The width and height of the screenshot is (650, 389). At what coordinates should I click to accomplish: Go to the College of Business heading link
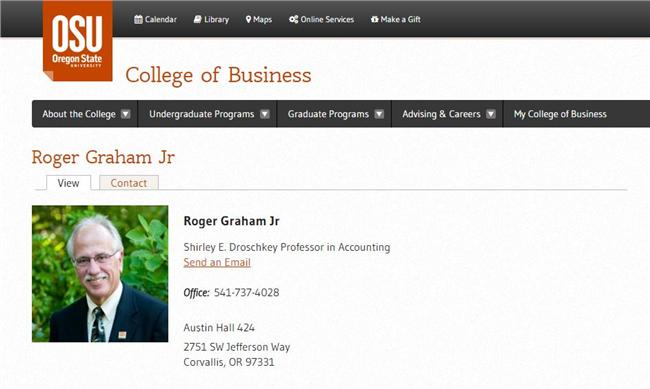coord(218,75)
